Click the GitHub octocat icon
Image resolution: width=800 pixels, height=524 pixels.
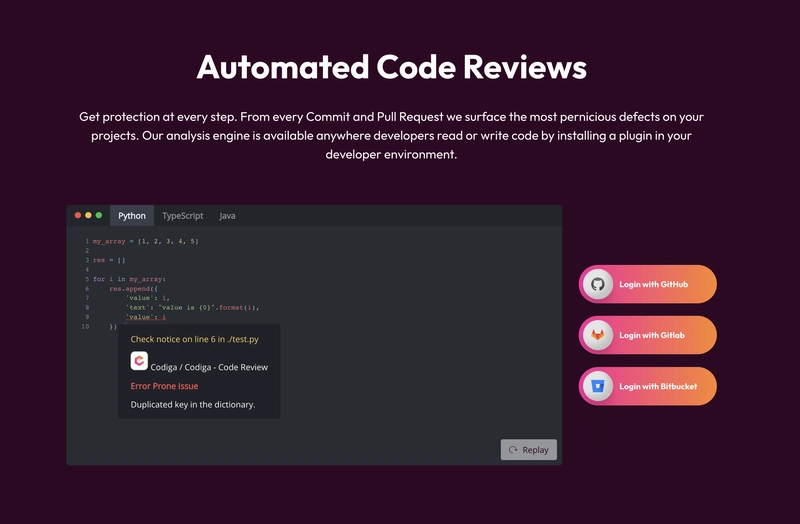597,284
